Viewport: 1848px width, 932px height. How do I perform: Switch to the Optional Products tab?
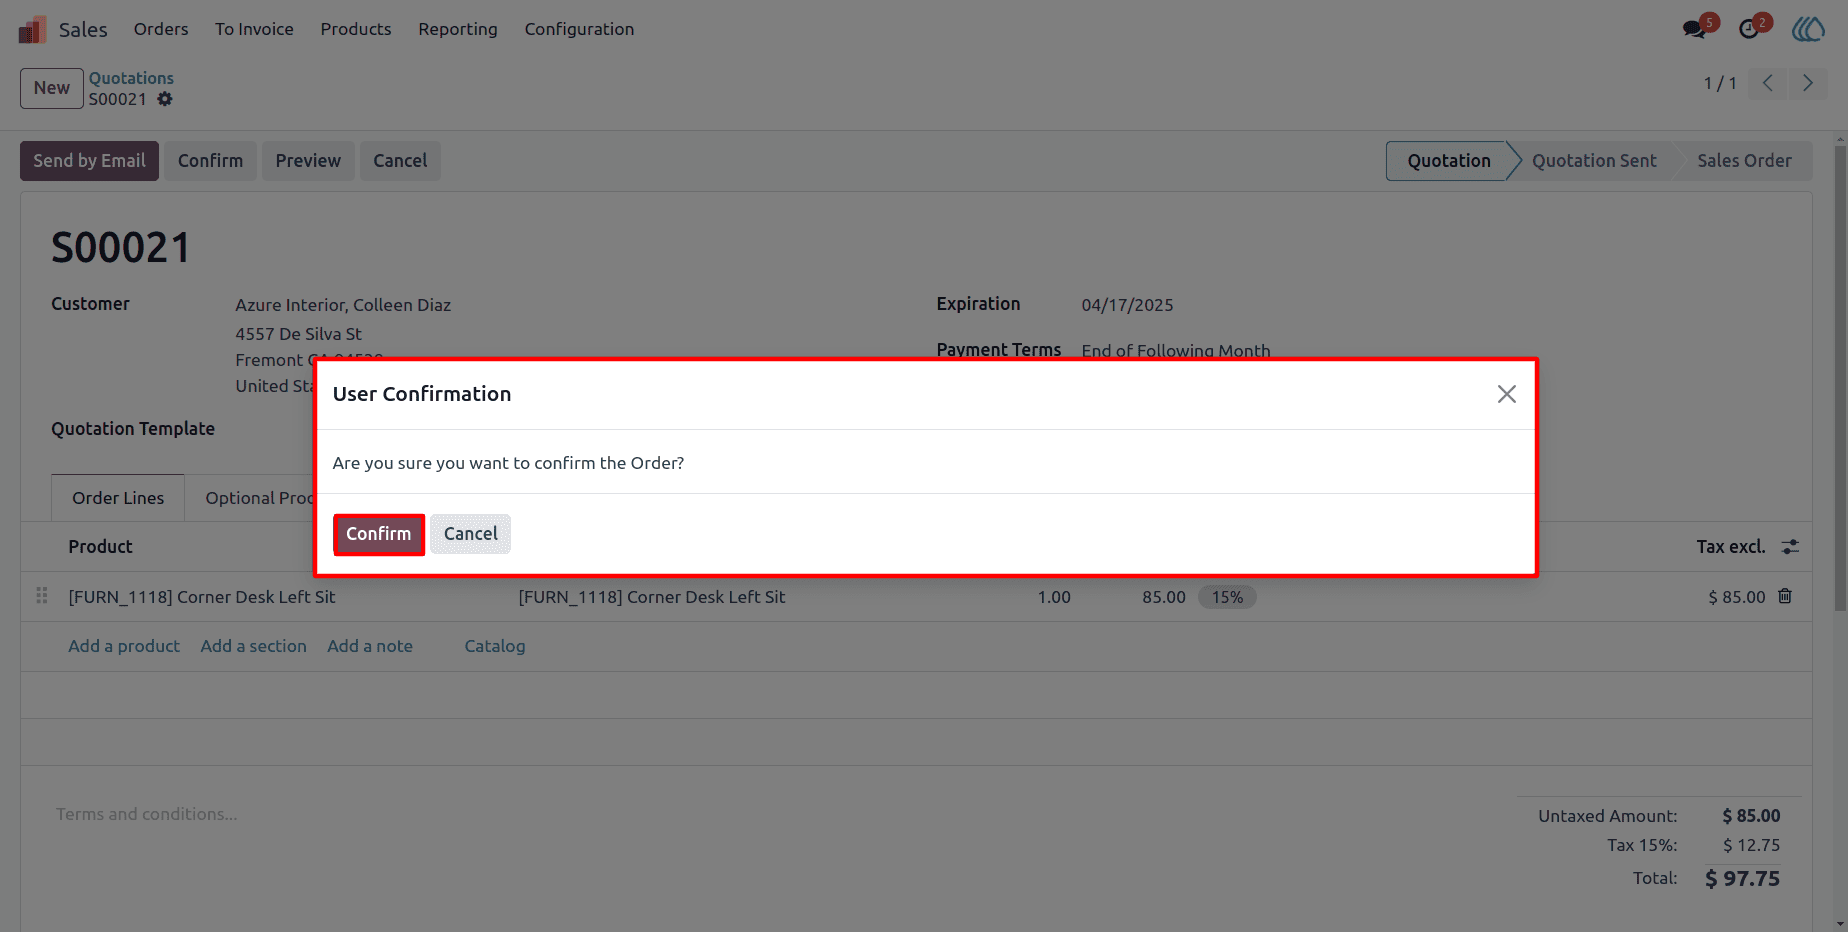pos(259,498)
